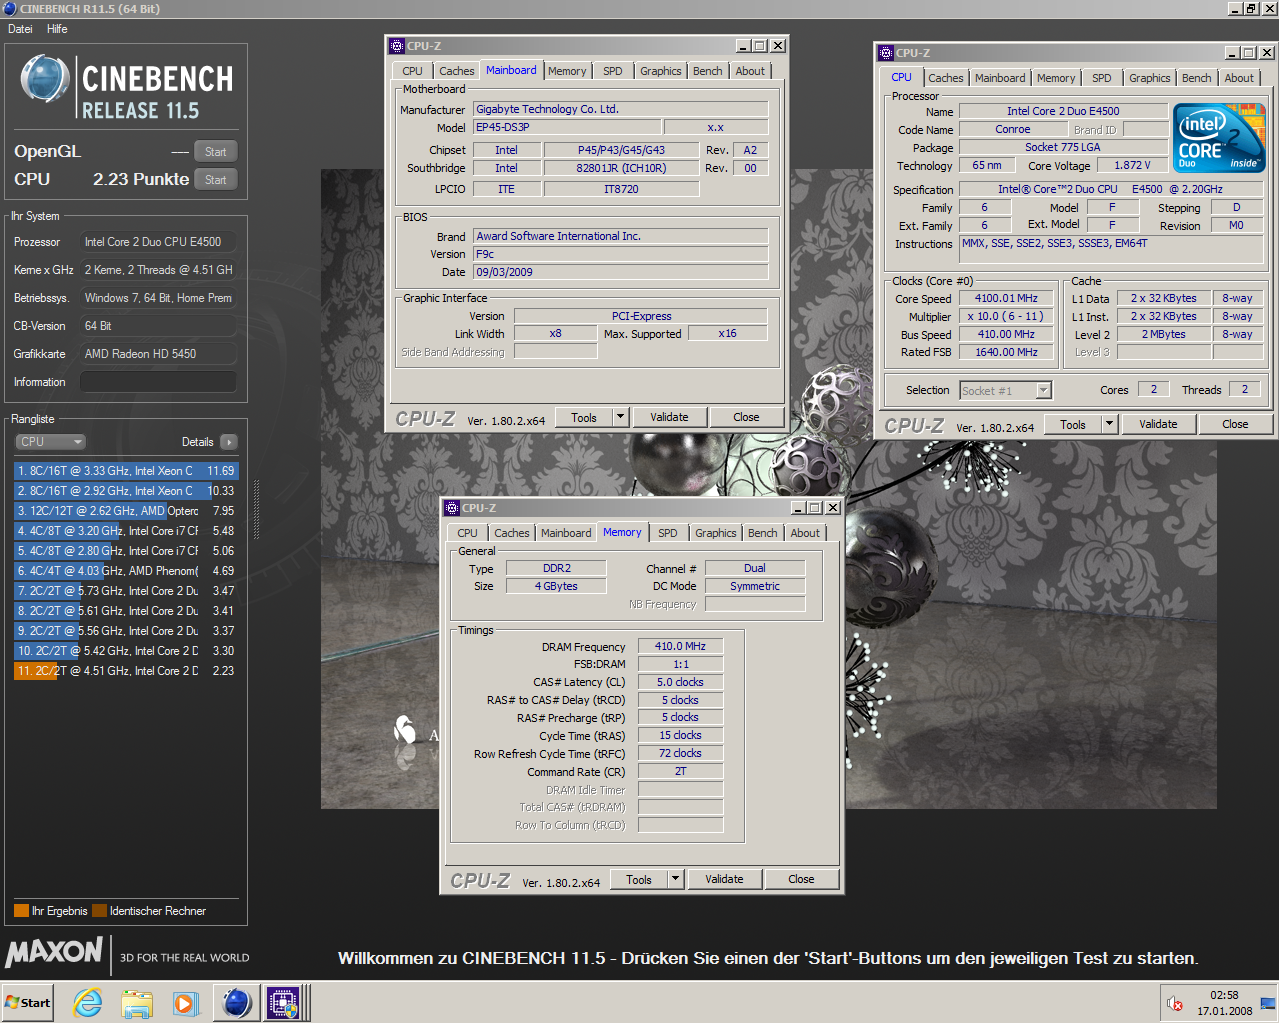
Task: Open the Hilfe menu
Action: point(57,29)
